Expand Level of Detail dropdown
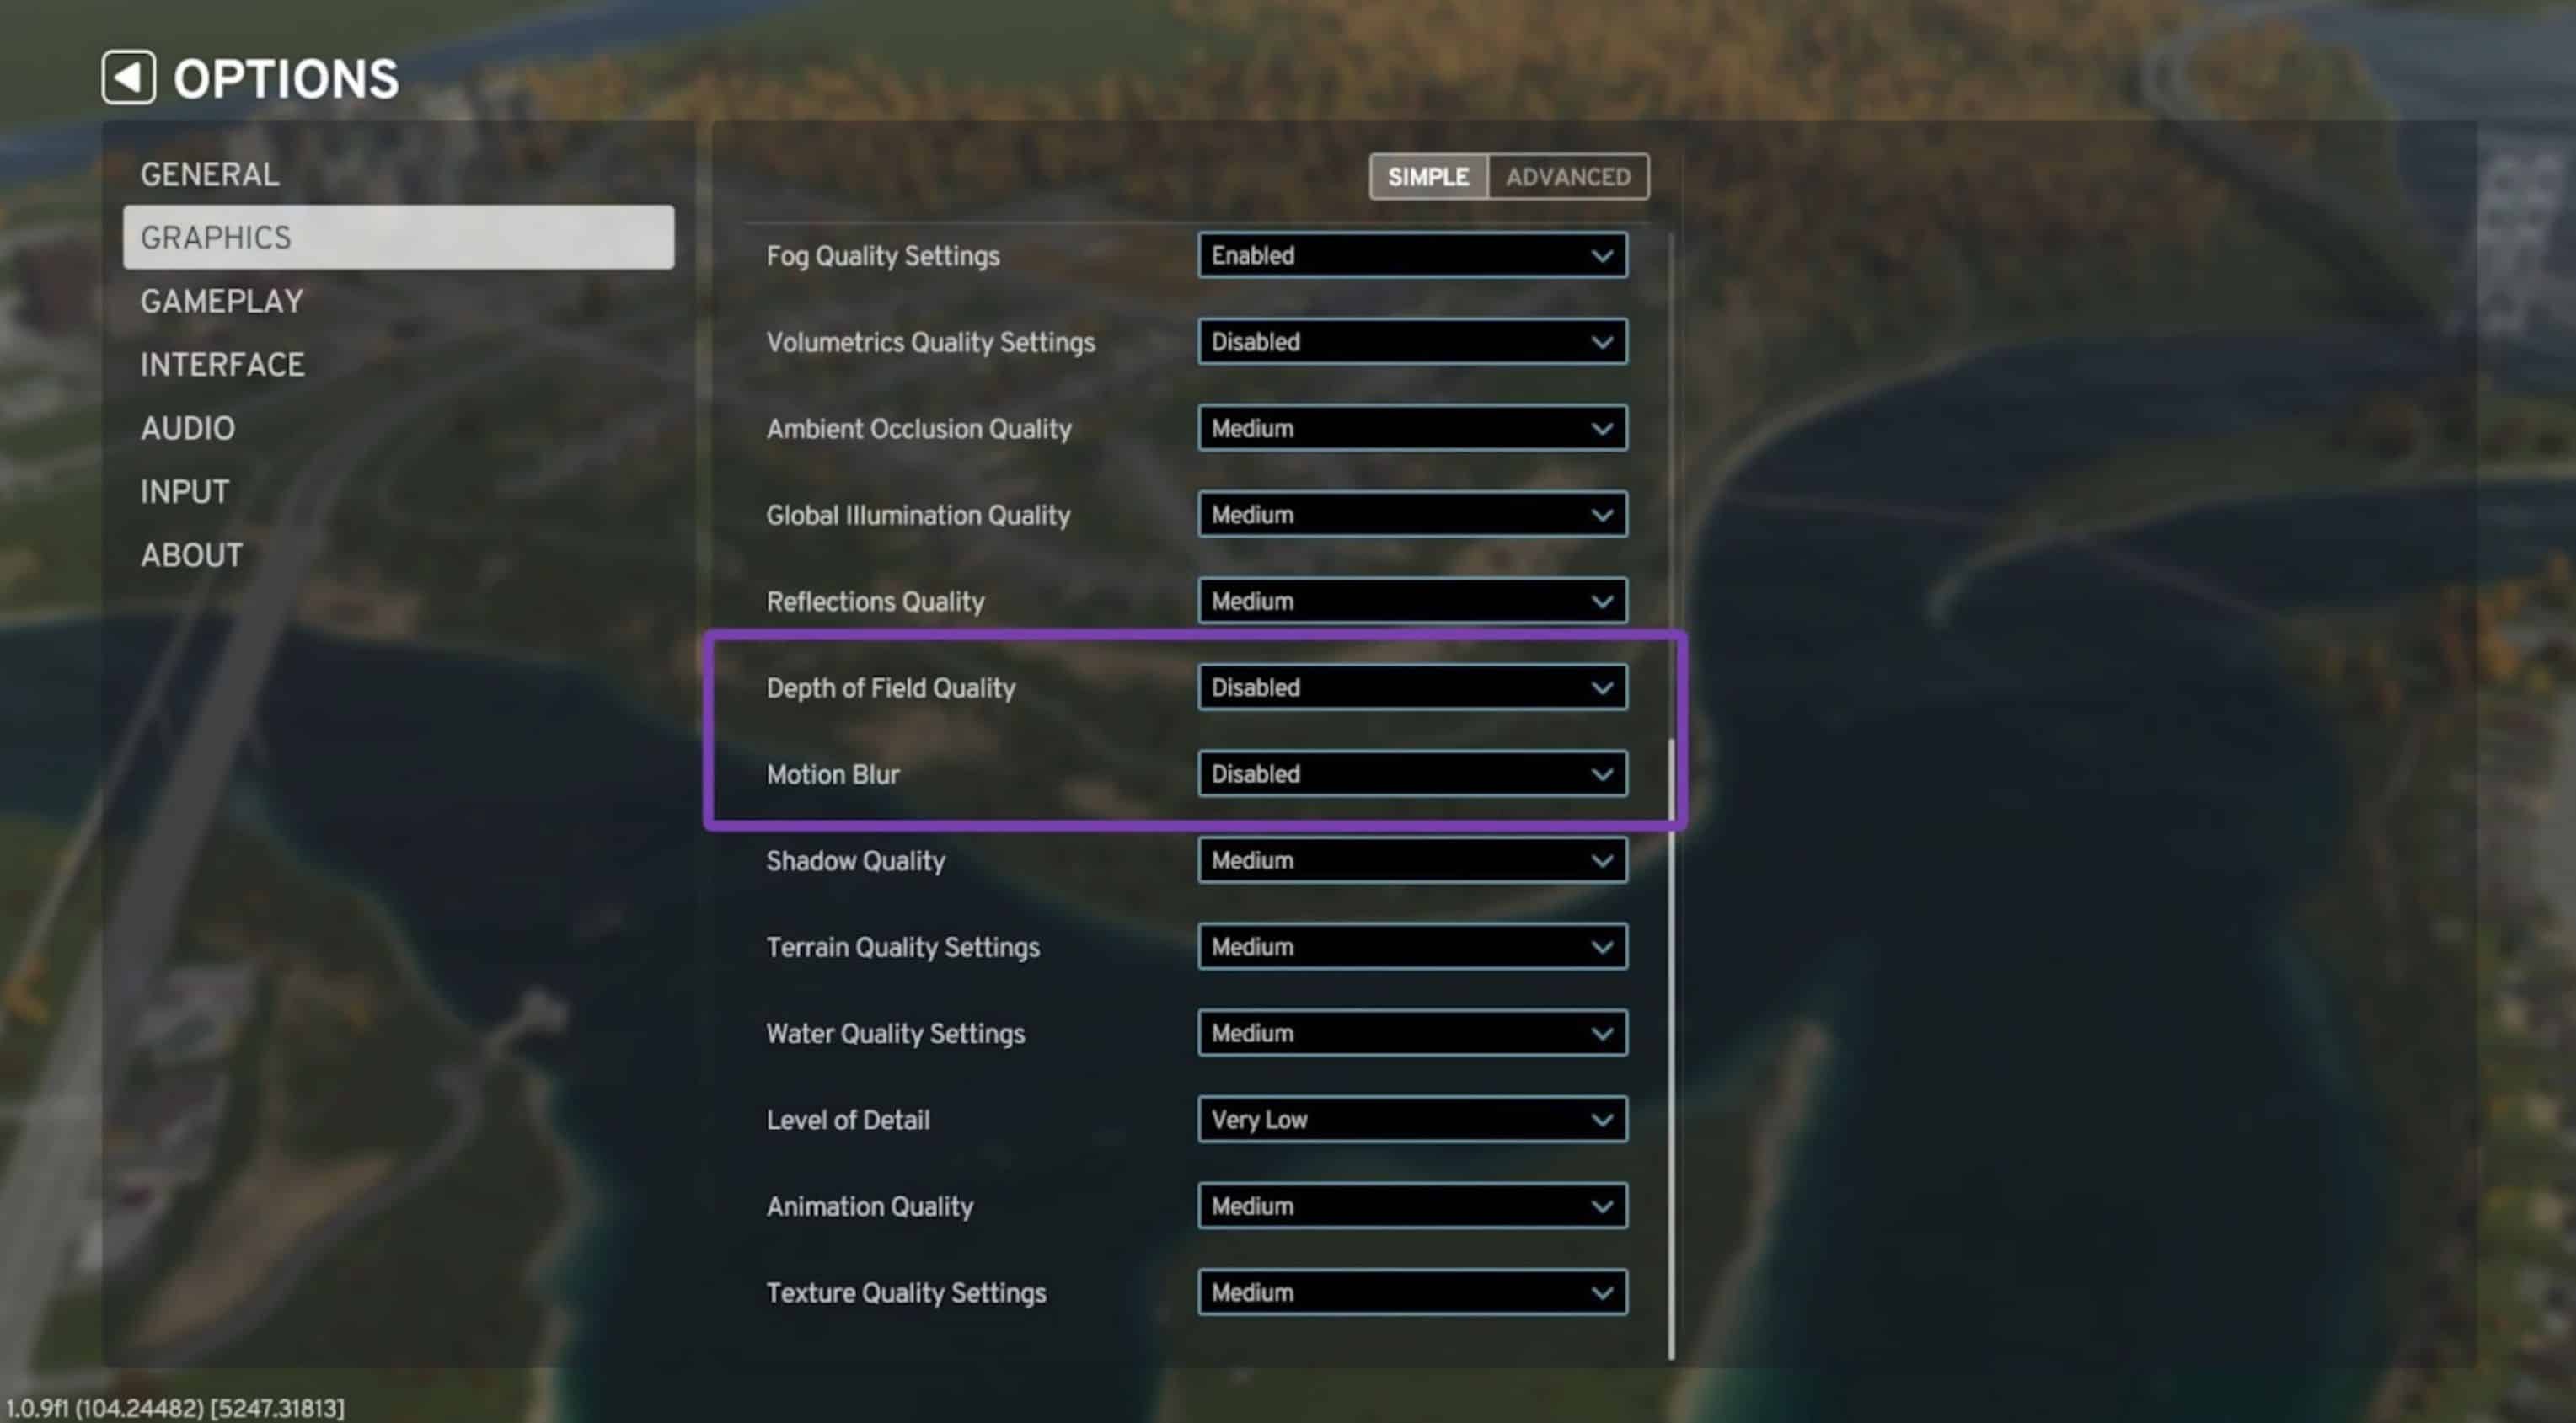Image resolution: width=2576 pixels, height=1423 pixels. 1599,1120
